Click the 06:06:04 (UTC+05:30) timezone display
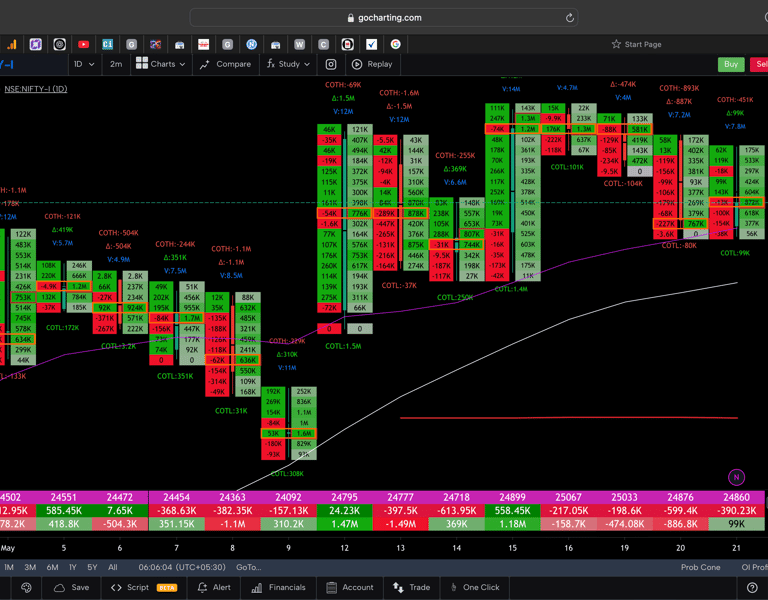768x600 pixels. click(x=182, y=567)
